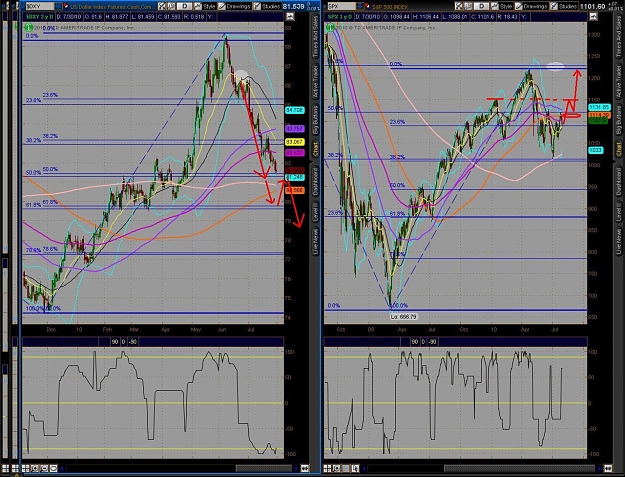Open Active Trader sidebar tab beside SPX chart
The width and height of the screenshot is (625, 477).
tap(619, 82)
